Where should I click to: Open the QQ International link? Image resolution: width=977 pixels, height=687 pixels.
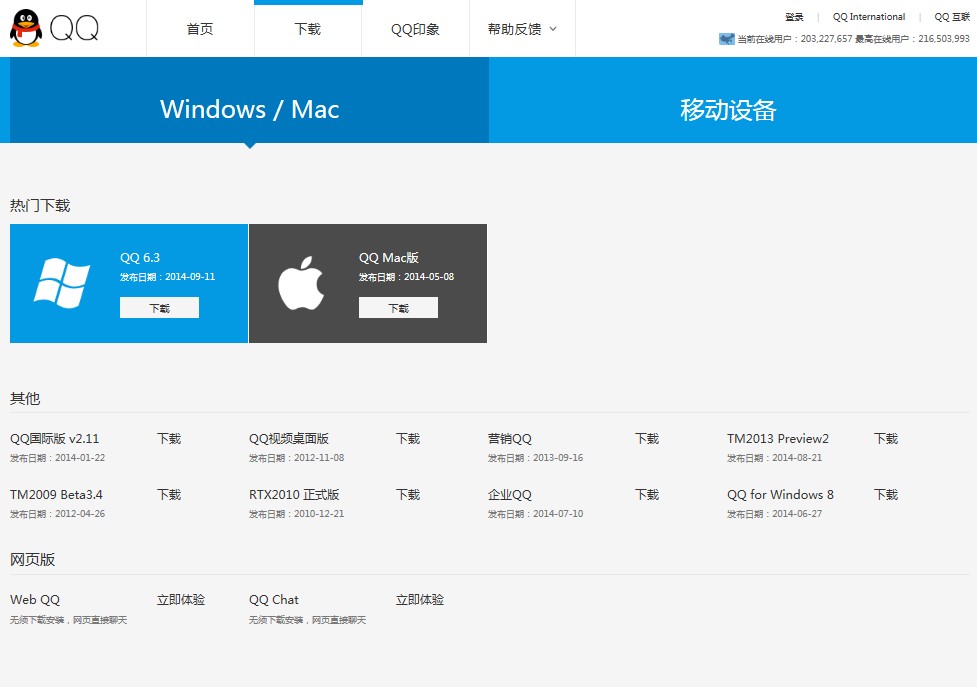point(869,17)
